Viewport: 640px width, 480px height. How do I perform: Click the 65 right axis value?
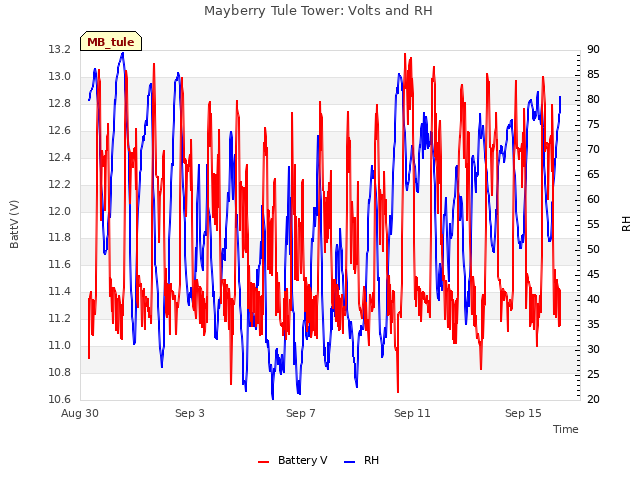click(x=593, y=174)
